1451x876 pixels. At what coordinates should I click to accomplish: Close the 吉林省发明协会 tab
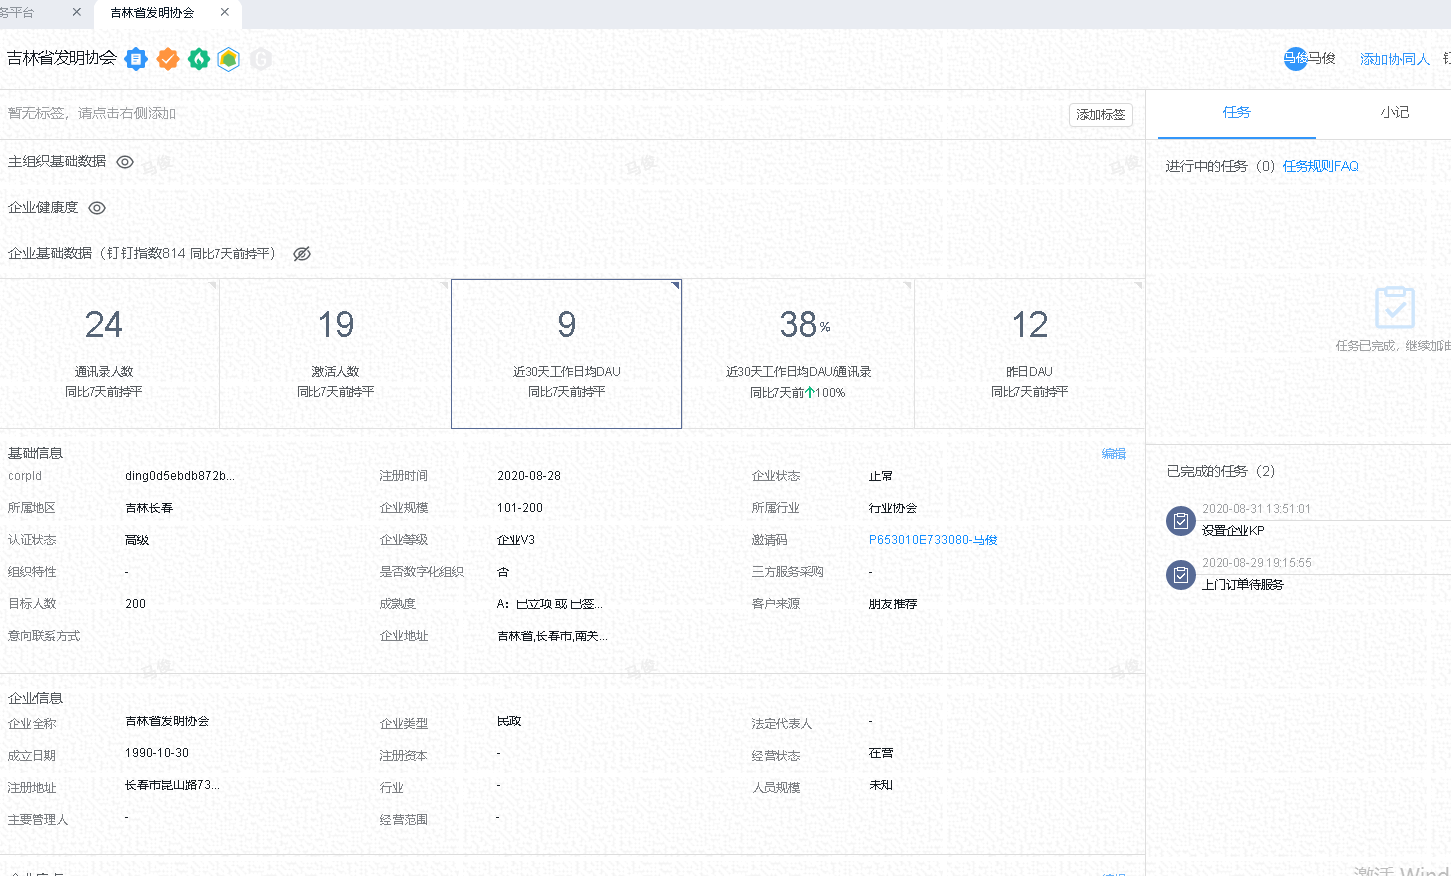[x=225, y=12]
